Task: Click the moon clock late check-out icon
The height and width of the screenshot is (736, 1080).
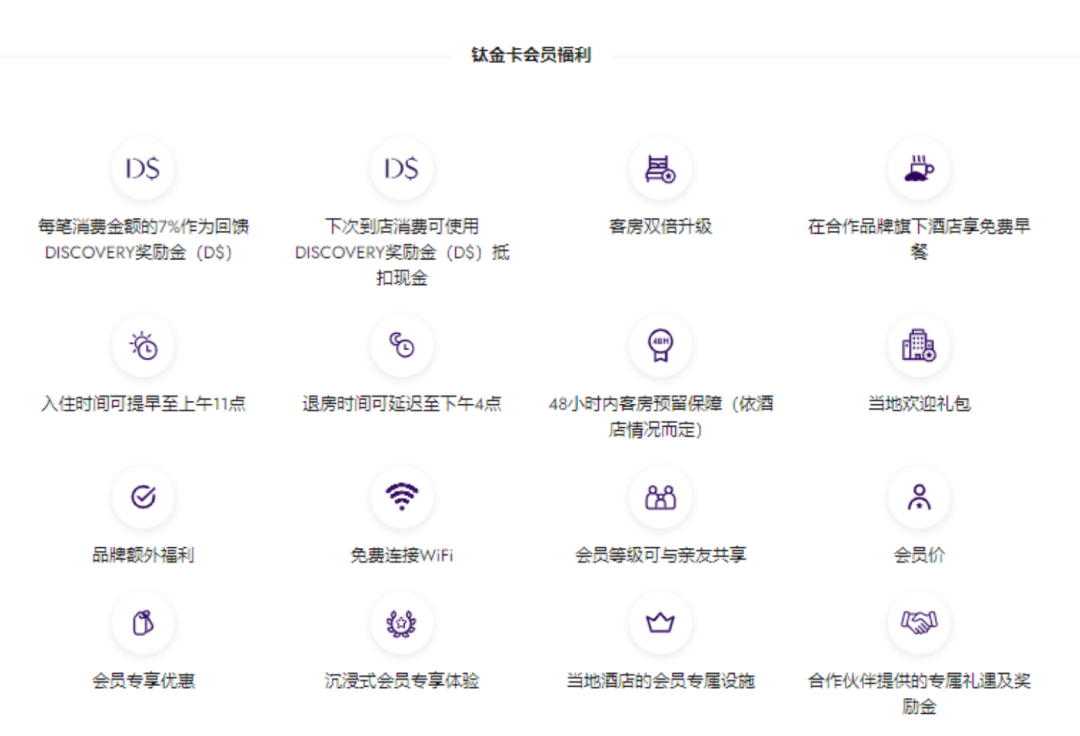Action: (401, 345)
